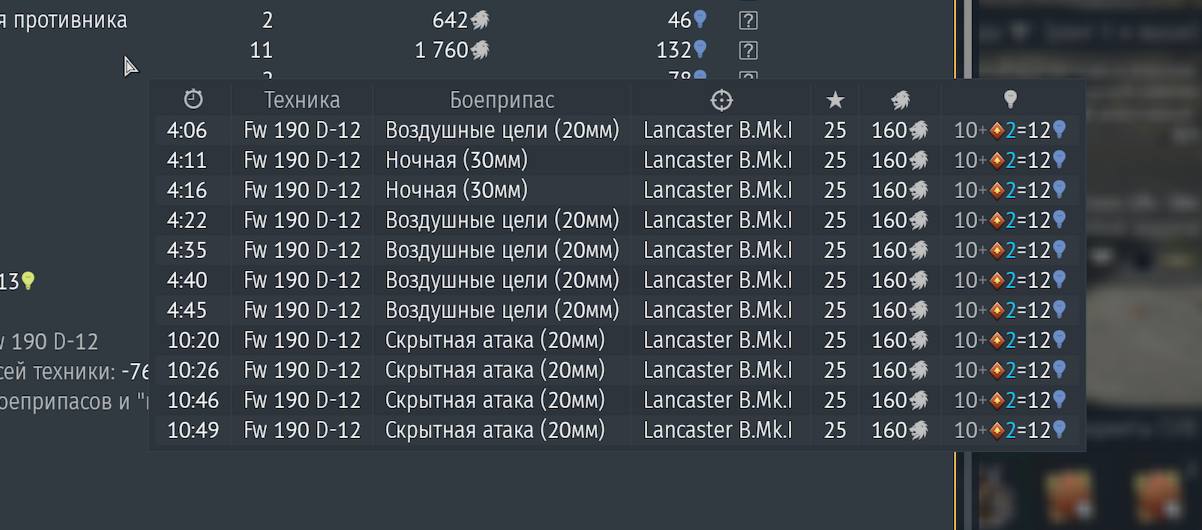Click the lightbulb icon in the table header
Screen dimensions: 1202x530
coord(1011,99)
